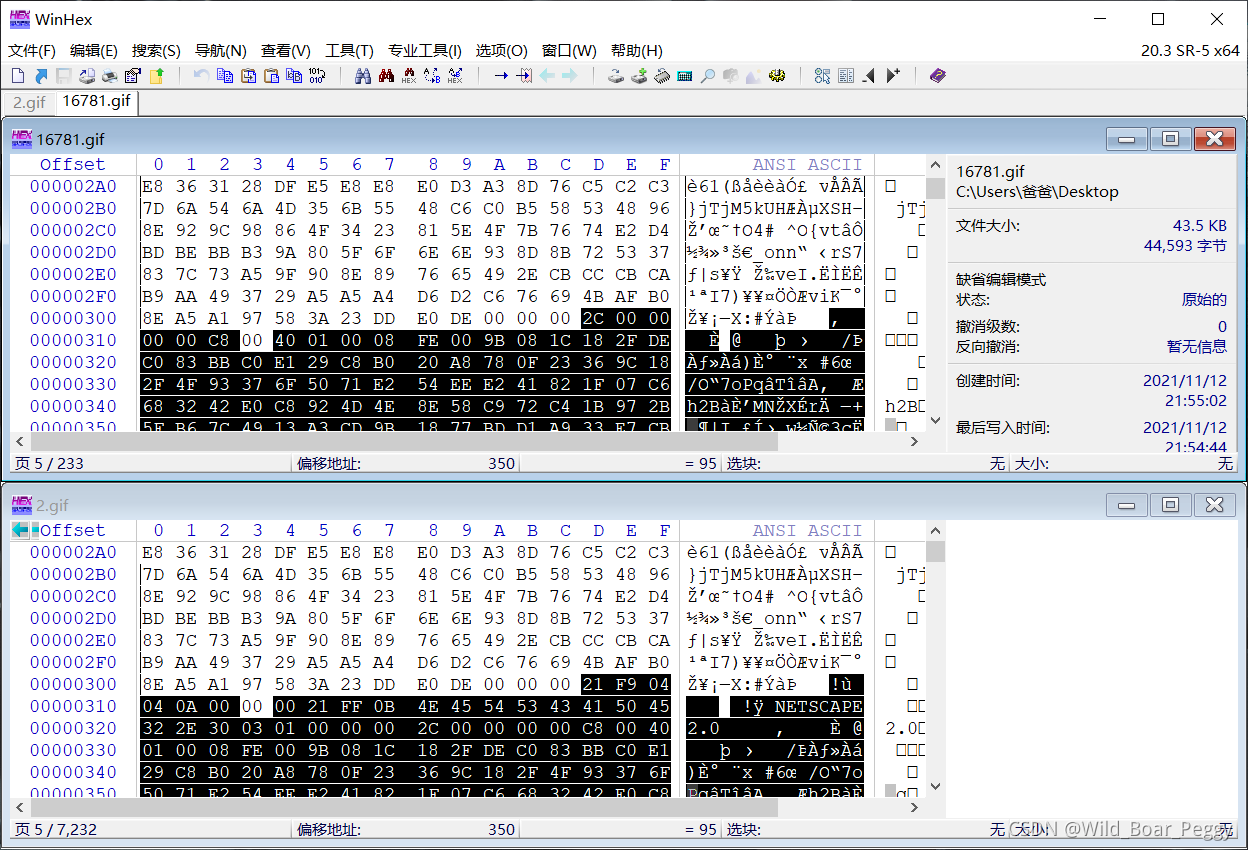This screenshot has width=1248, height=850.
Task: Click the 44,593 字节 byte count
Action: 1185,246
